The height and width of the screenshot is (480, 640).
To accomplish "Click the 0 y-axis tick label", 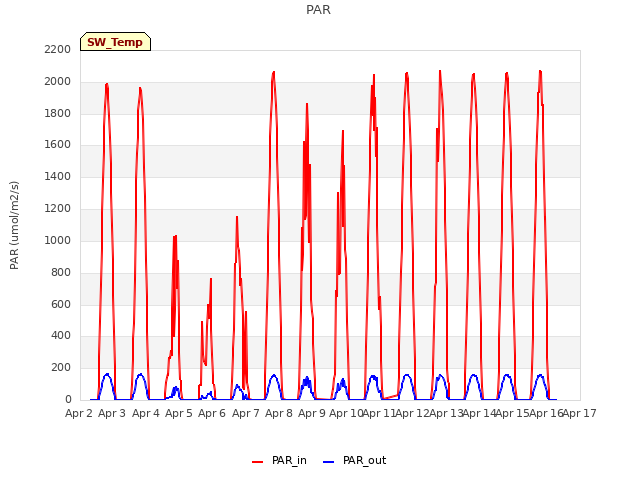I will pos(68,399).
